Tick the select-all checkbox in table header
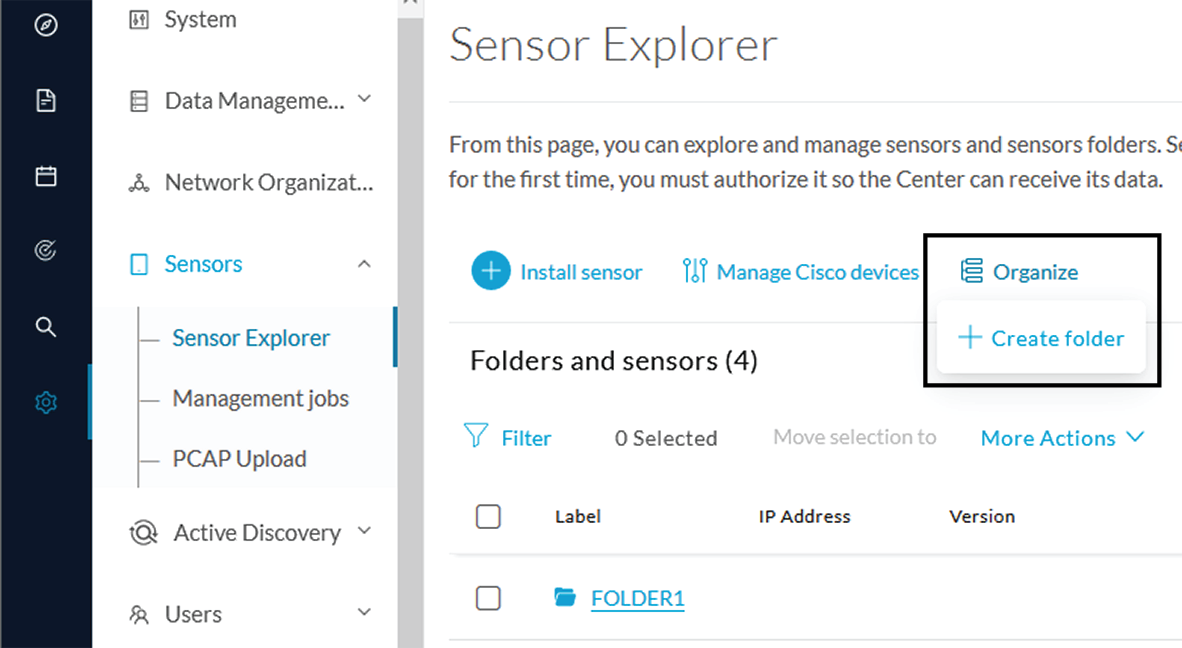Viewport: 1182px width, 648px height. (488, 516)
